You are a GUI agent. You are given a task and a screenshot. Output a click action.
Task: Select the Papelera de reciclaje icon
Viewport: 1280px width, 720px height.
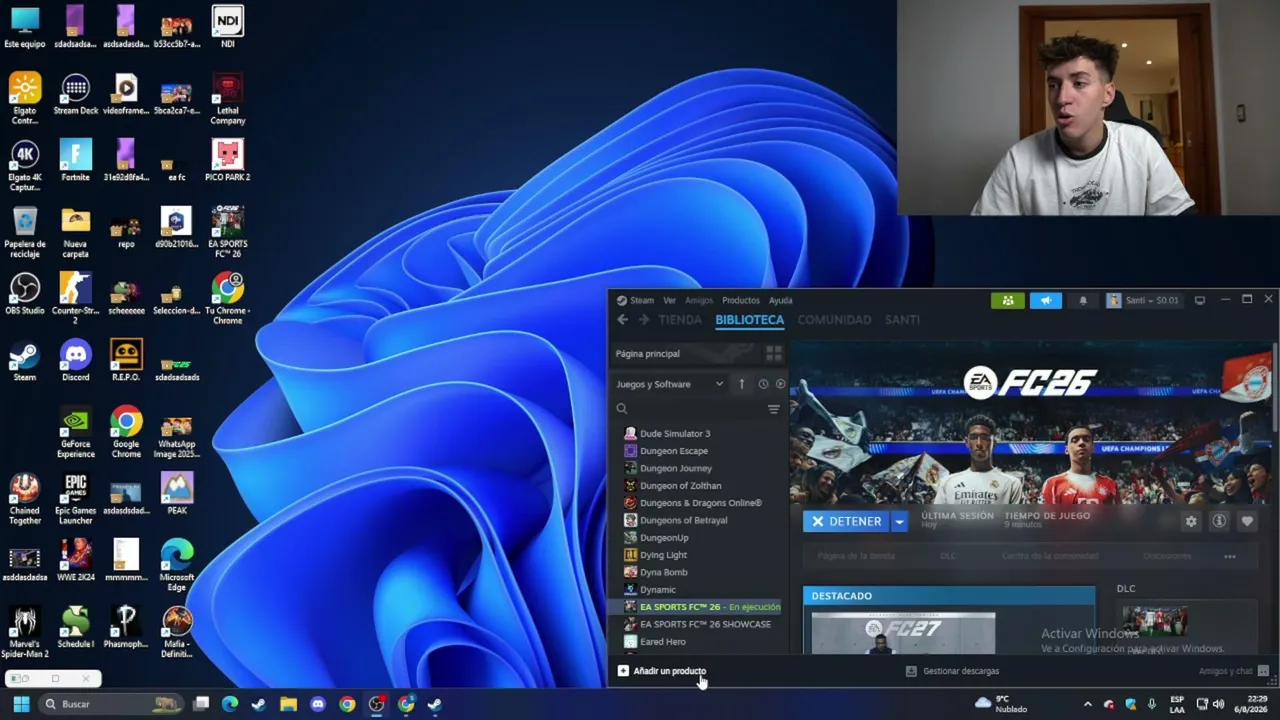coord(25,232)
